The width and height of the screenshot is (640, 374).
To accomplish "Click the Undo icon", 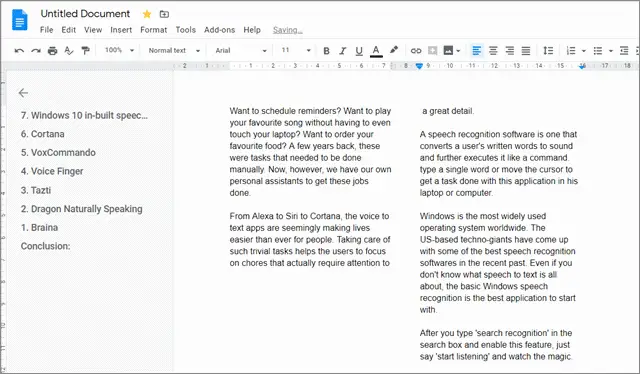I will point(19,51).
